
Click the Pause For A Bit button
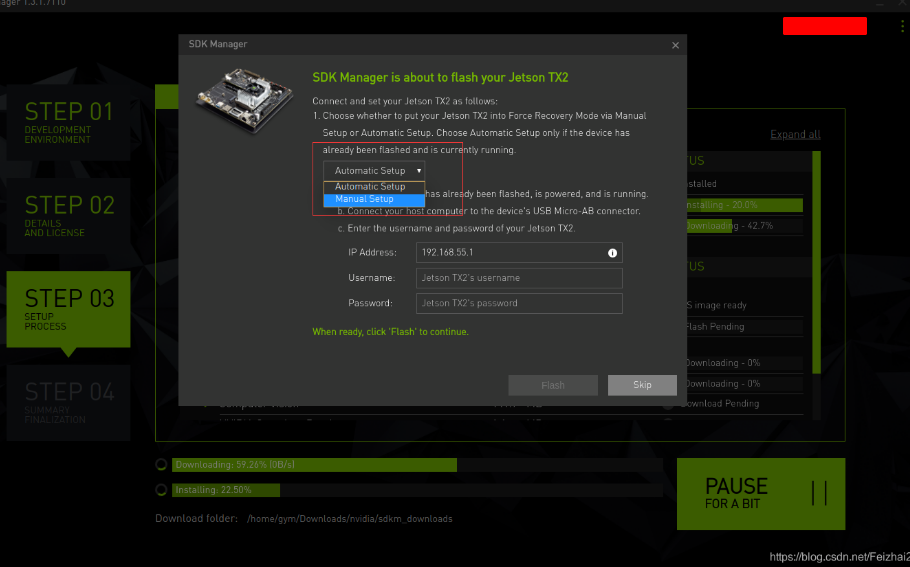(761, 494)
